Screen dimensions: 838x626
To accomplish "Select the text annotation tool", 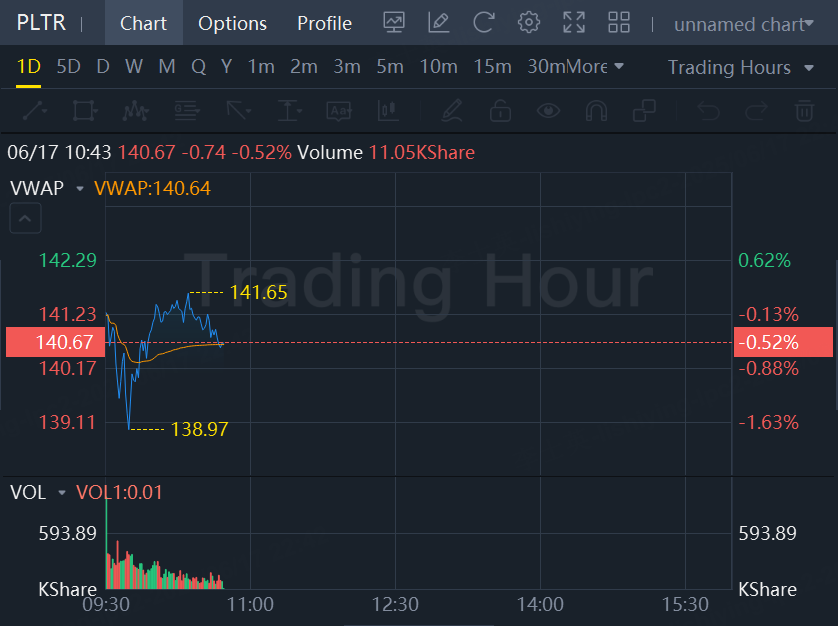I will click(x=339, y=111).
